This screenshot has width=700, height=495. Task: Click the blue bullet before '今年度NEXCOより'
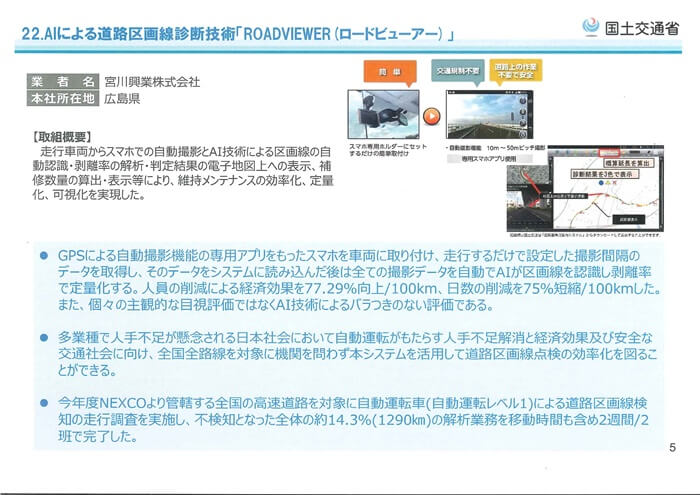pos(44,403)
